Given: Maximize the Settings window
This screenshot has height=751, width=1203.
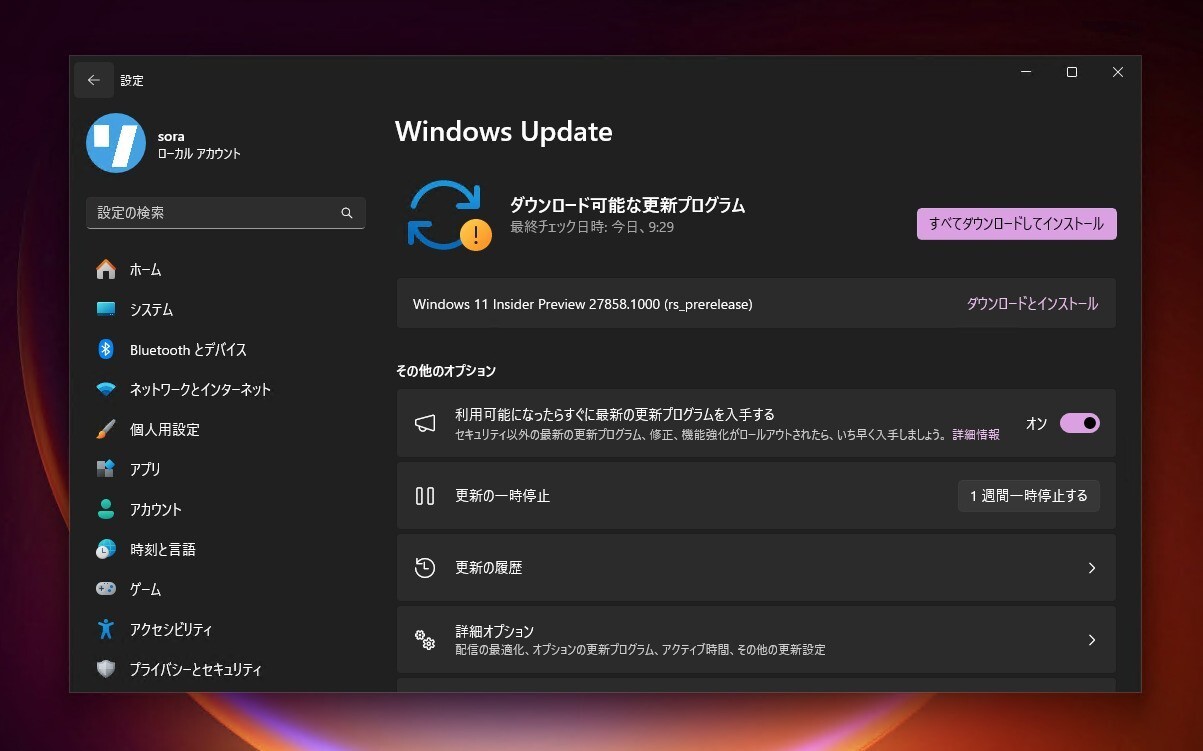Looking at the screenshot, I should pos(1072,72).
